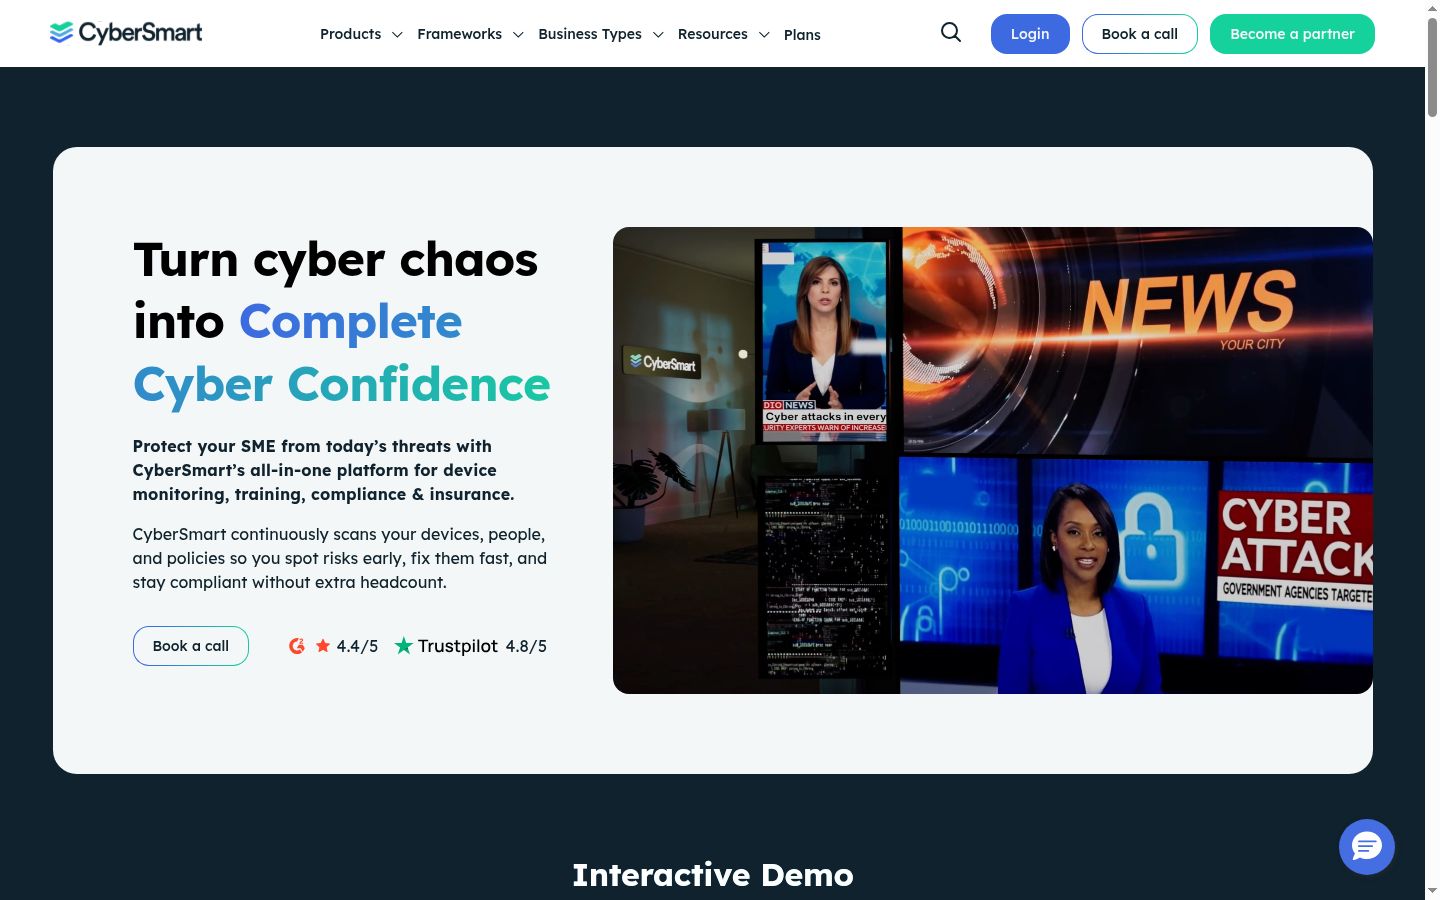Screen dimensions: 1440x900
Task: Click the blue Login button
Action: [1030, 34]
